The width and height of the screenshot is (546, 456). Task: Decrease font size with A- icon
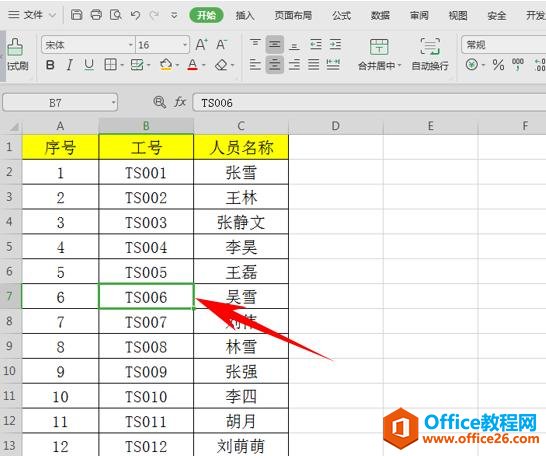pyautogui.click(x=221, y=45)
